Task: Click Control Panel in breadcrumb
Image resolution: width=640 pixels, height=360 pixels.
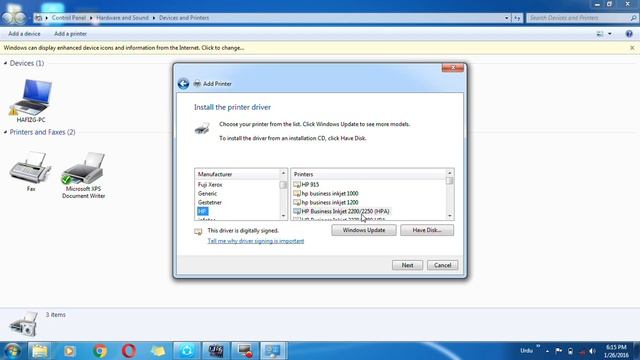Action: [69, 18]
